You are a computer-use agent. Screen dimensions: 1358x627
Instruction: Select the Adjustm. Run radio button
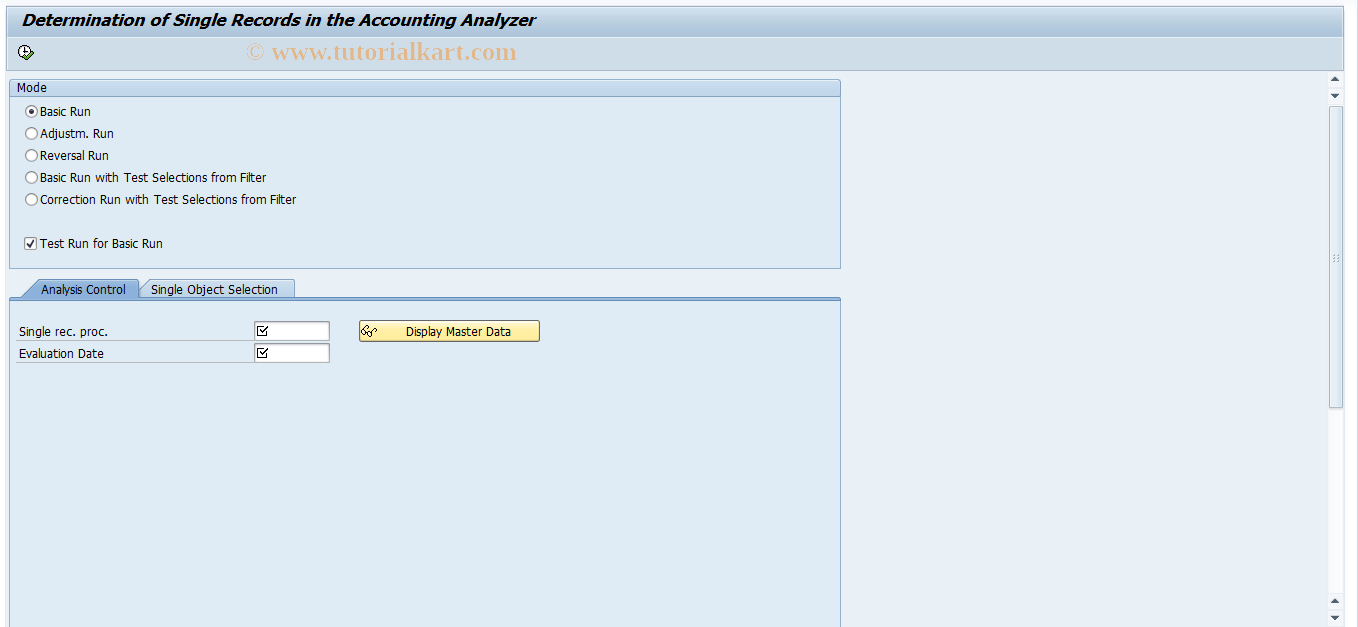click(x=31, y=134)
